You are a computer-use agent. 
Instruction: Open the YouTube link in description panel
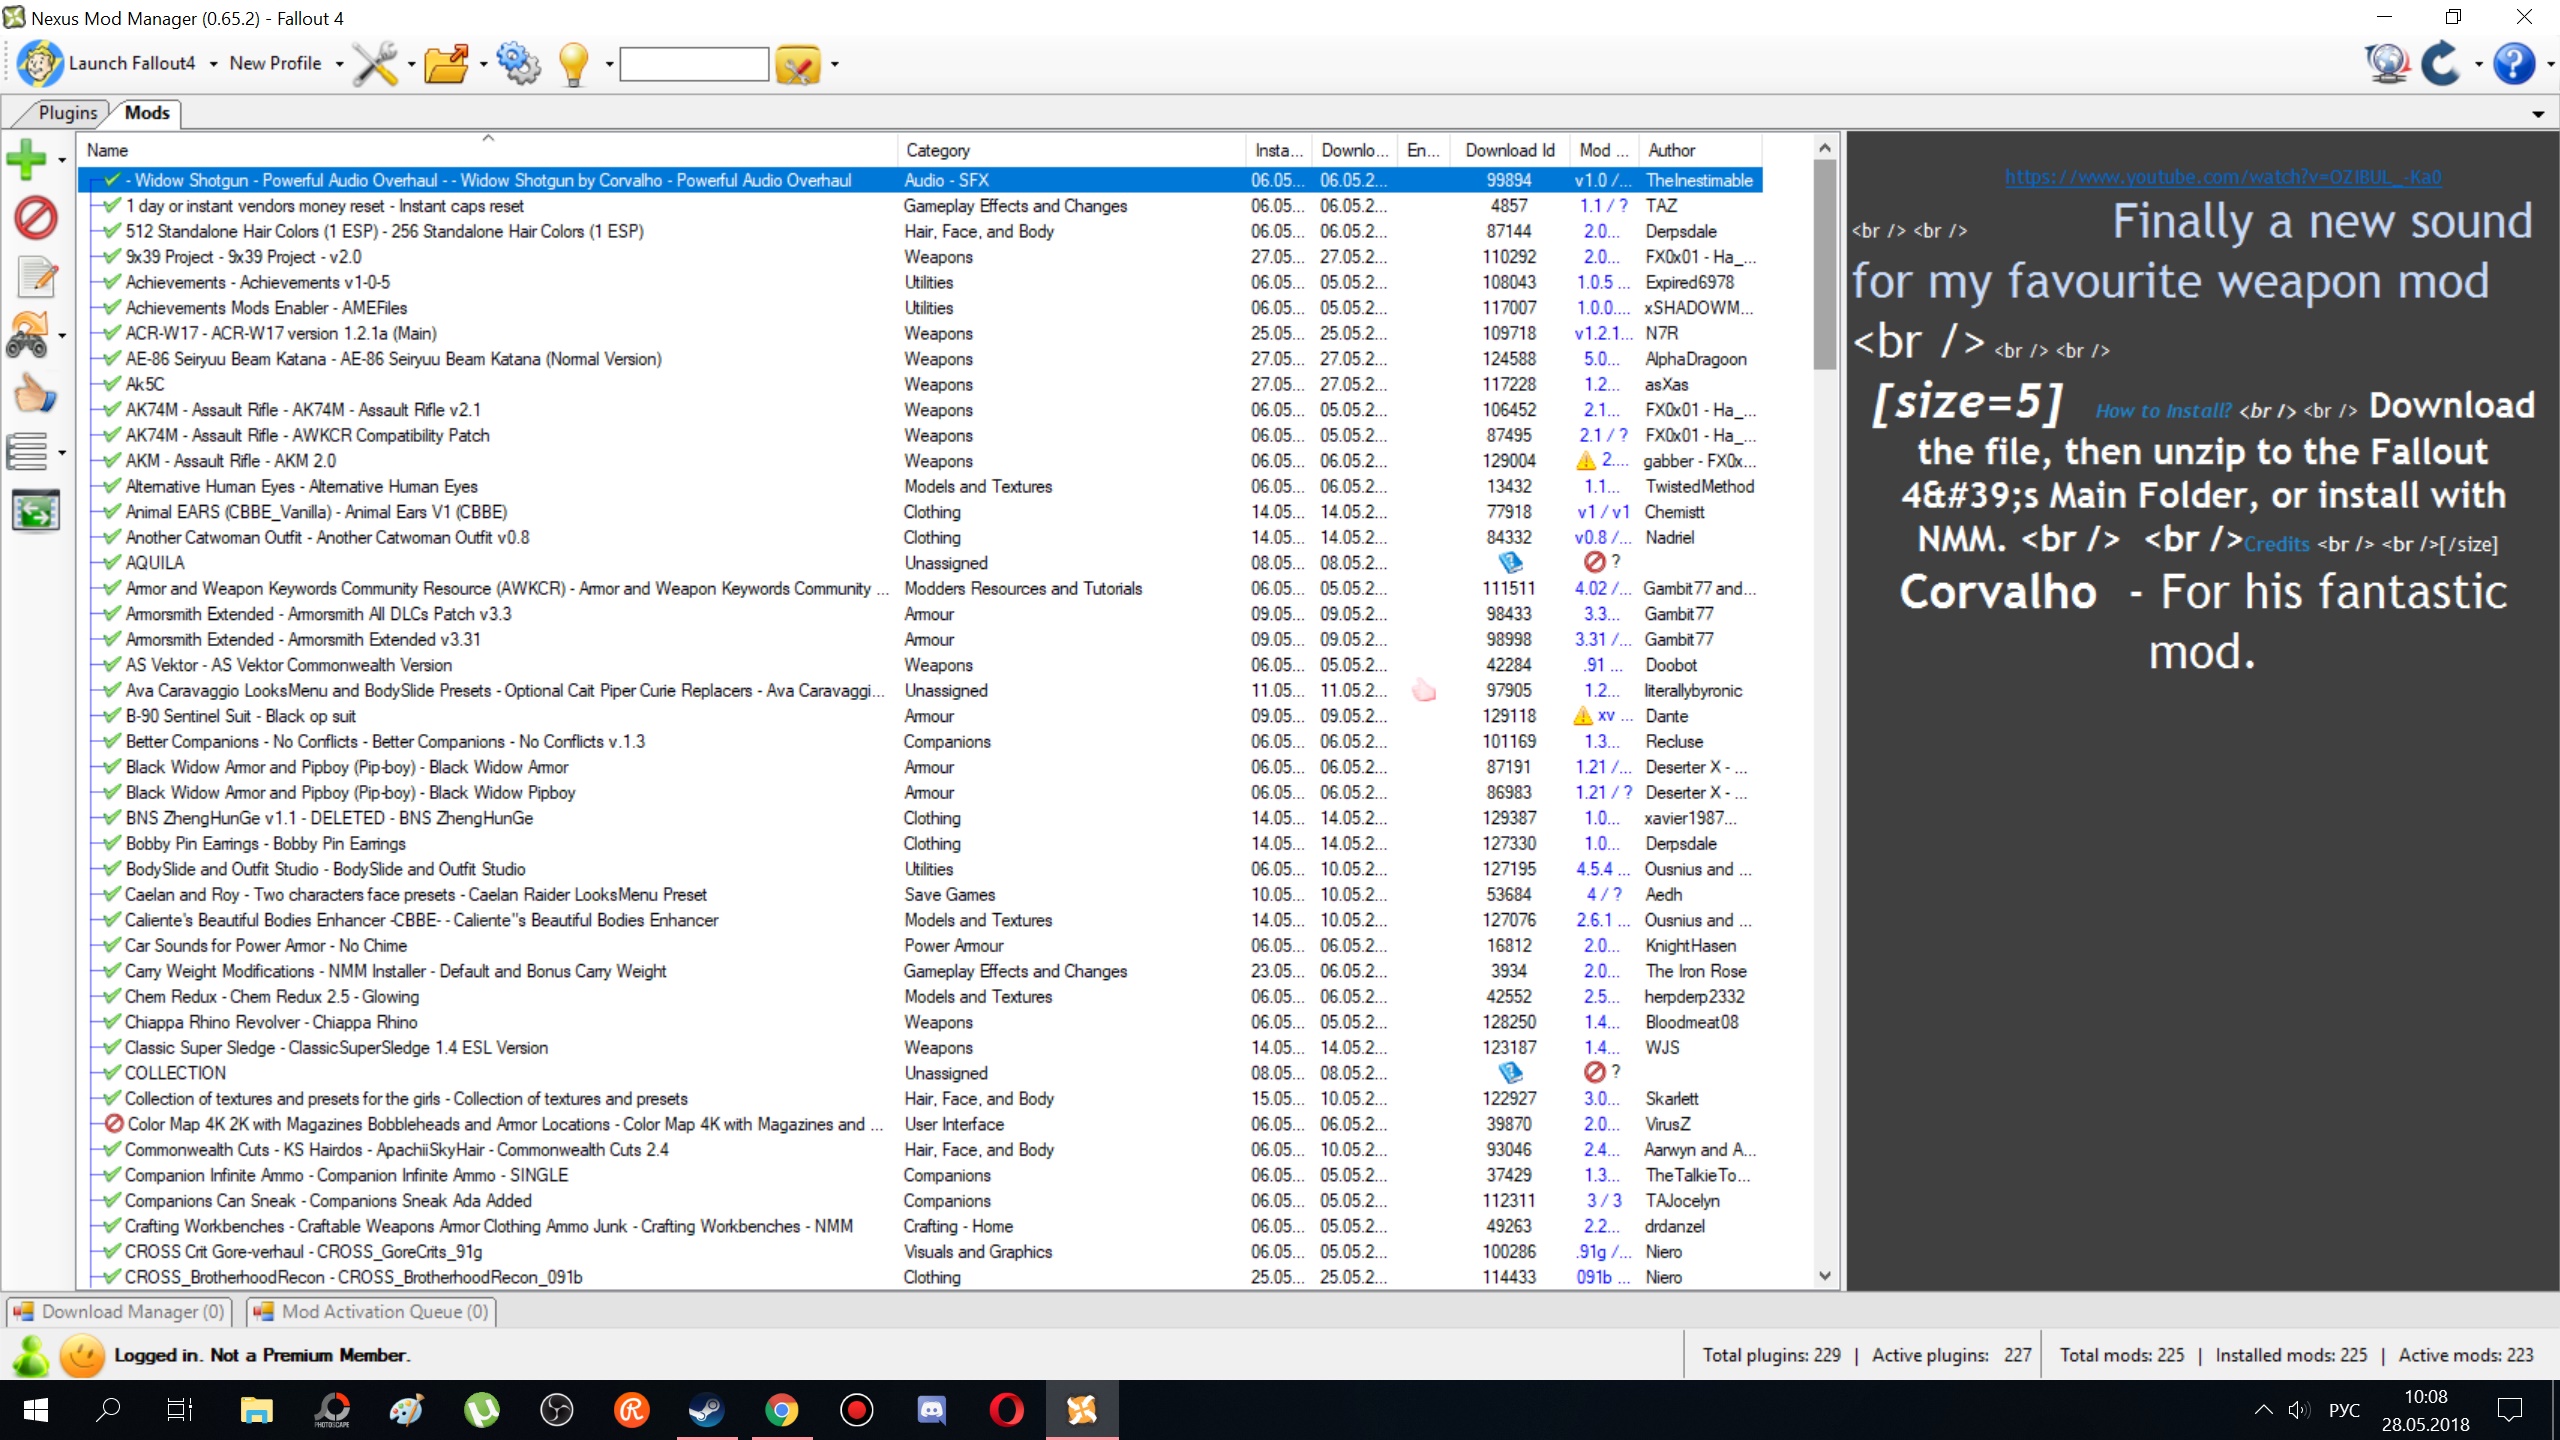pos(2222,177)
